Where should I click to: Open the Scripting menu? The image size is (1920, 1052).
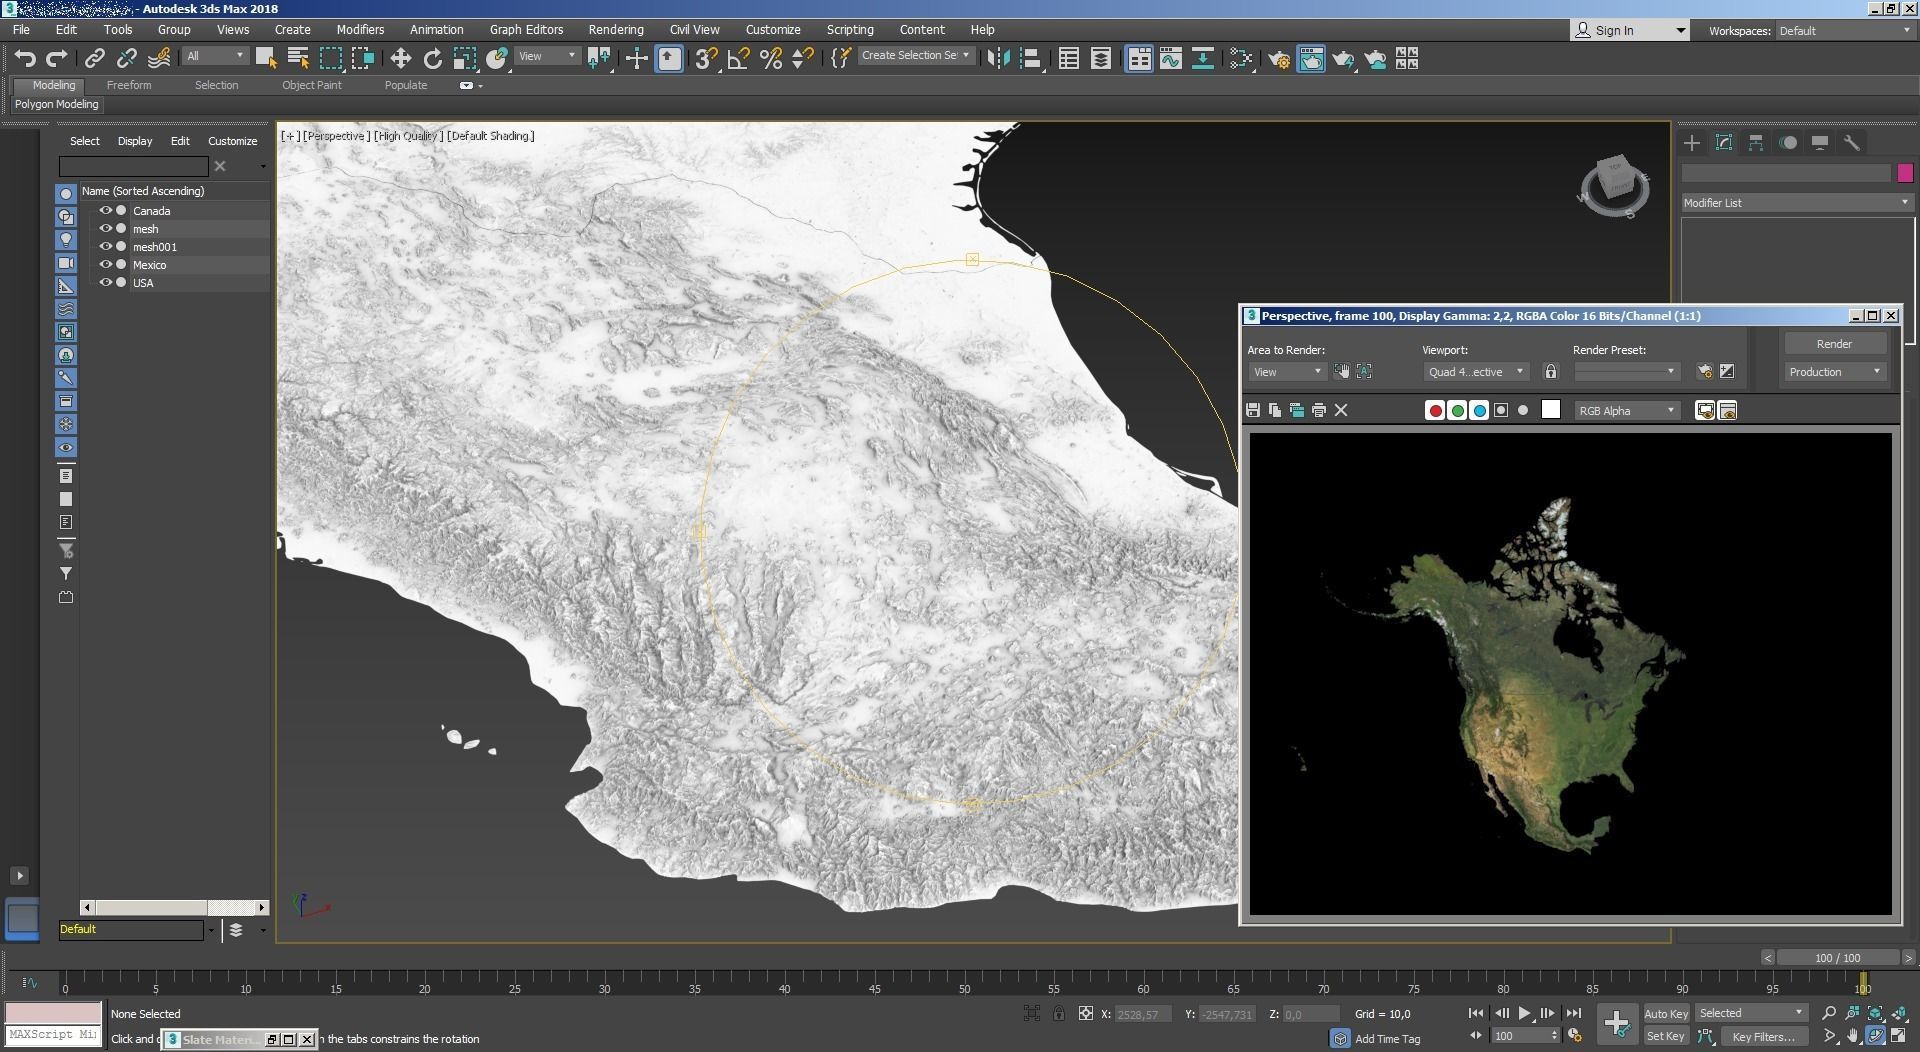click(850, 30)
